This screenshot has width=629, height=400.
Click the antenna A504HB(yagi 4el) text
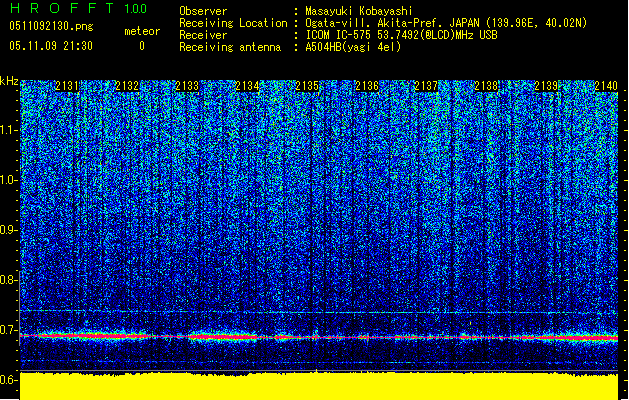click(x=353, y=47)
